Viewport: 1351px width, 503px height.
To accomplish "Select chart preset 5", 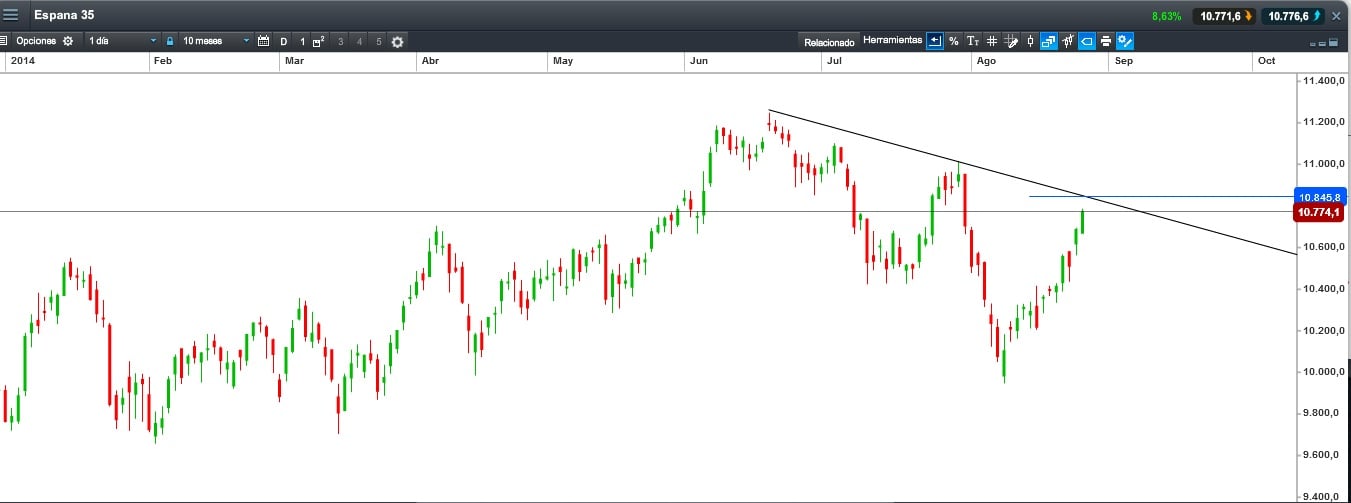I will 378,41.
